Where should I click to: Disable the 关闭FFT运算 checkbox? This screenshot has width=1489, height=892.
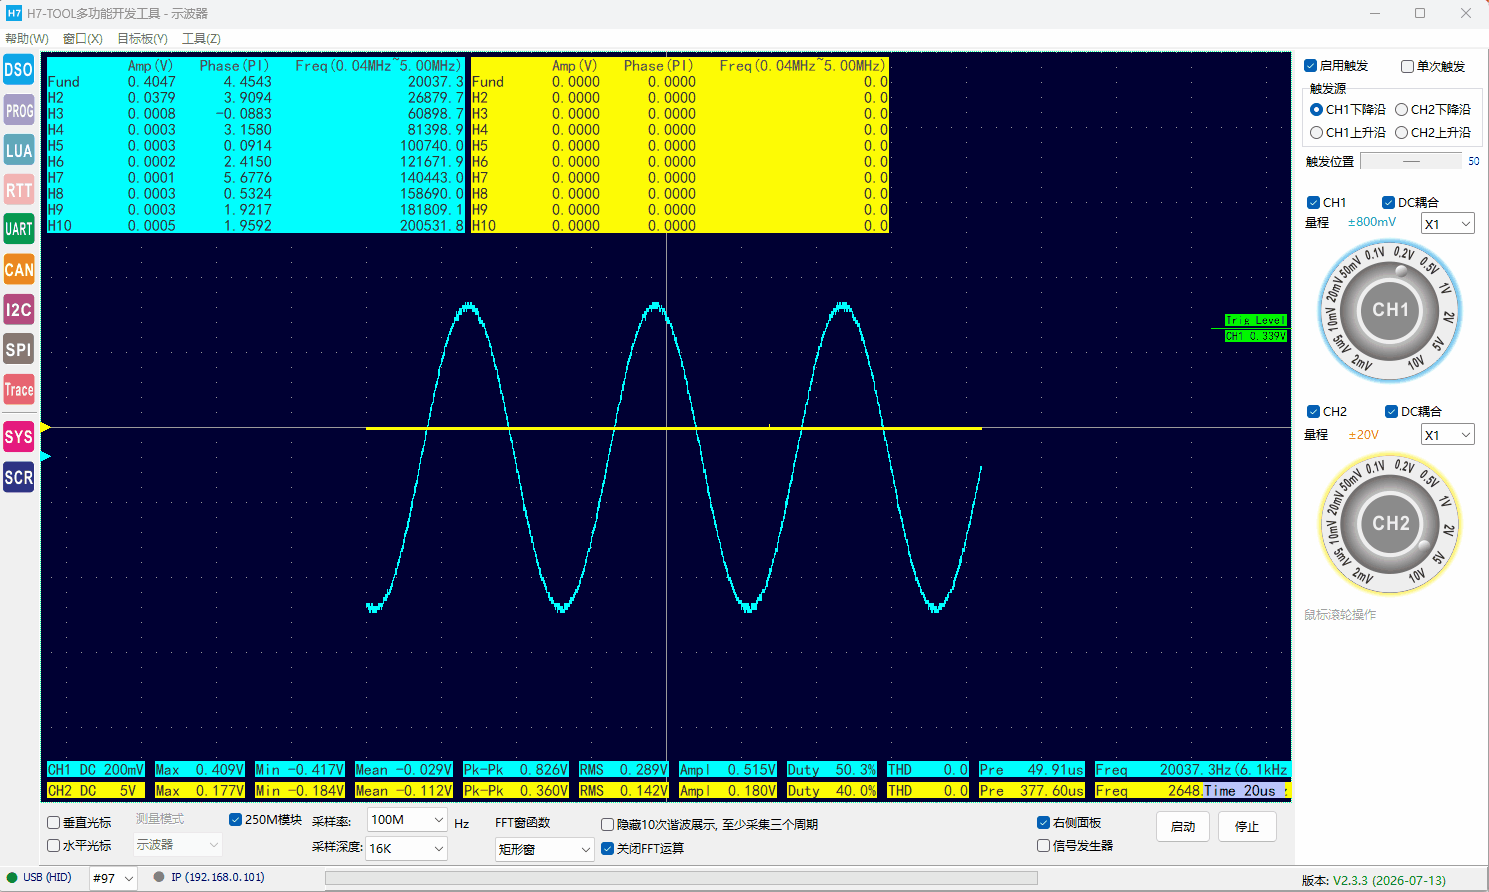click(642, 848)
